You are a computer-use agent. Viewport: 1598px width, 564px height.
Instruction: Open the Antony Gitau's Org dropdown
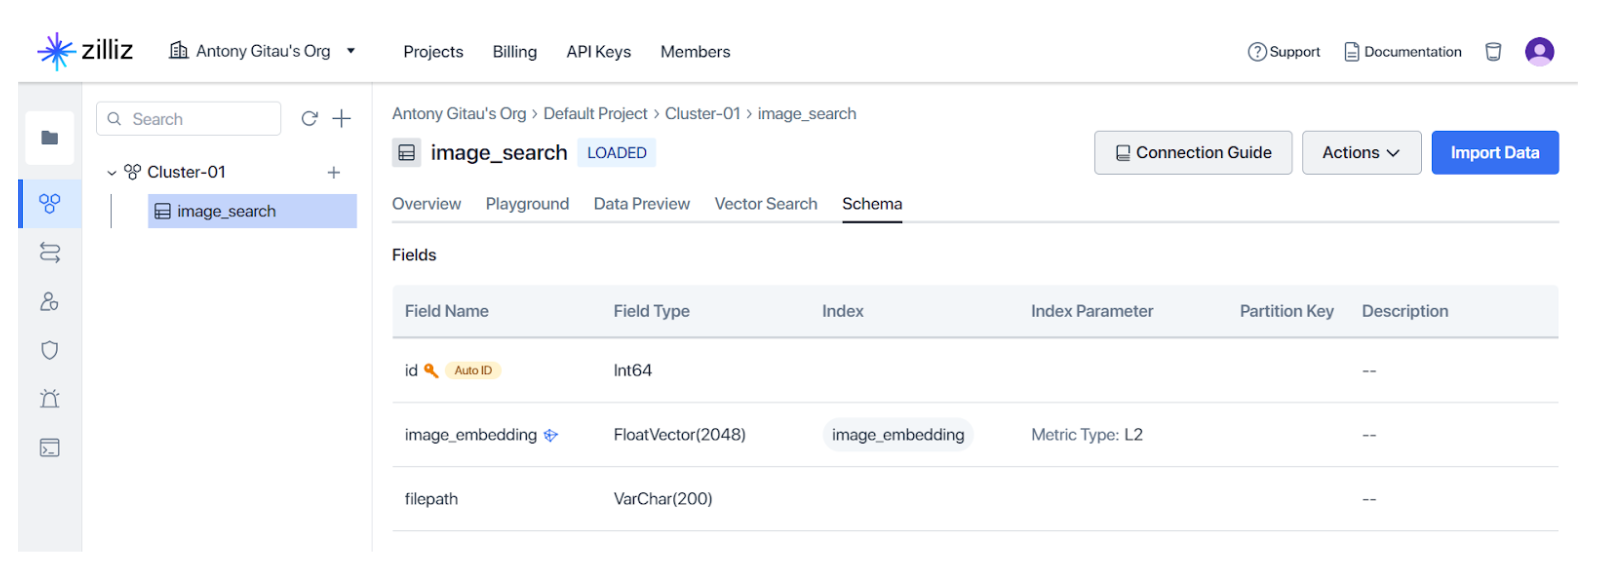coord(263,51)
